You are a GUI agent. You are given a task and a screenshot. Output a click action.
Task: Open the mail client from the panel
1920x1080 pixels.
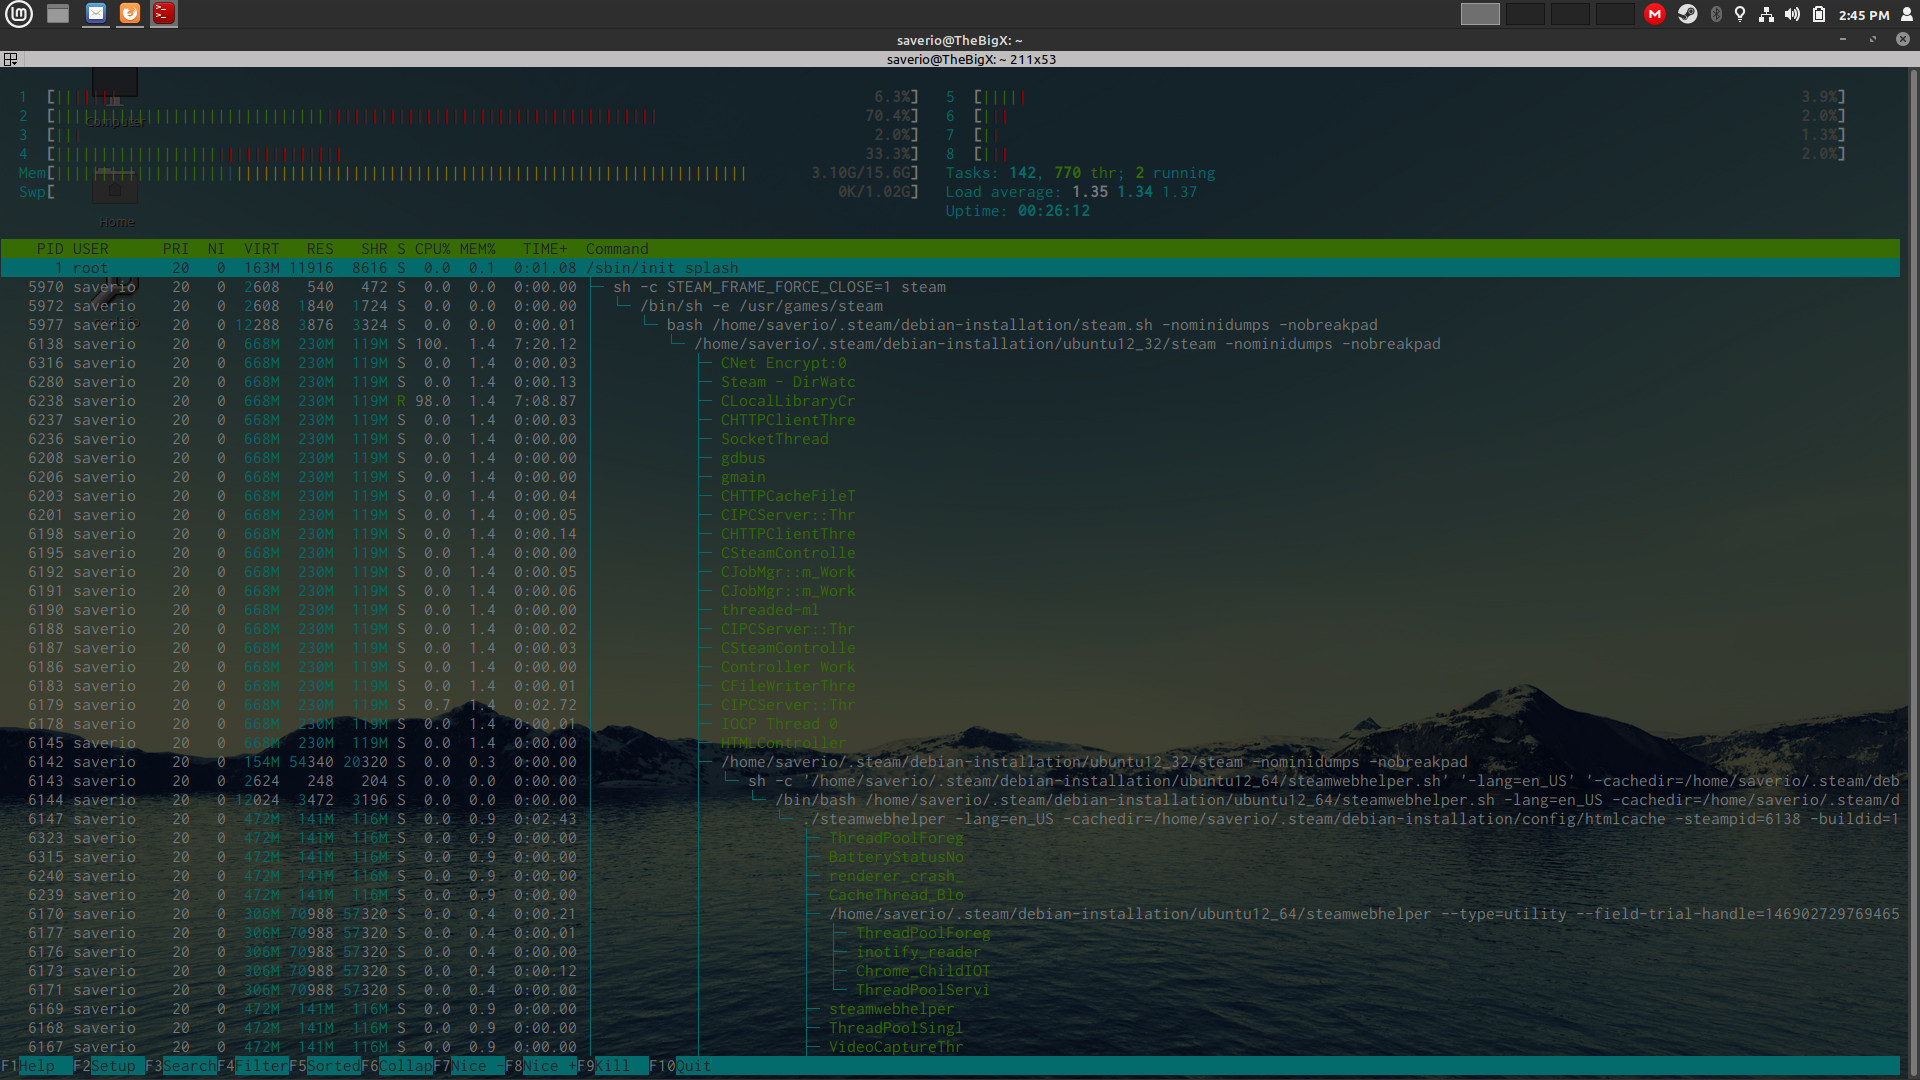click(x=96, y=14)
